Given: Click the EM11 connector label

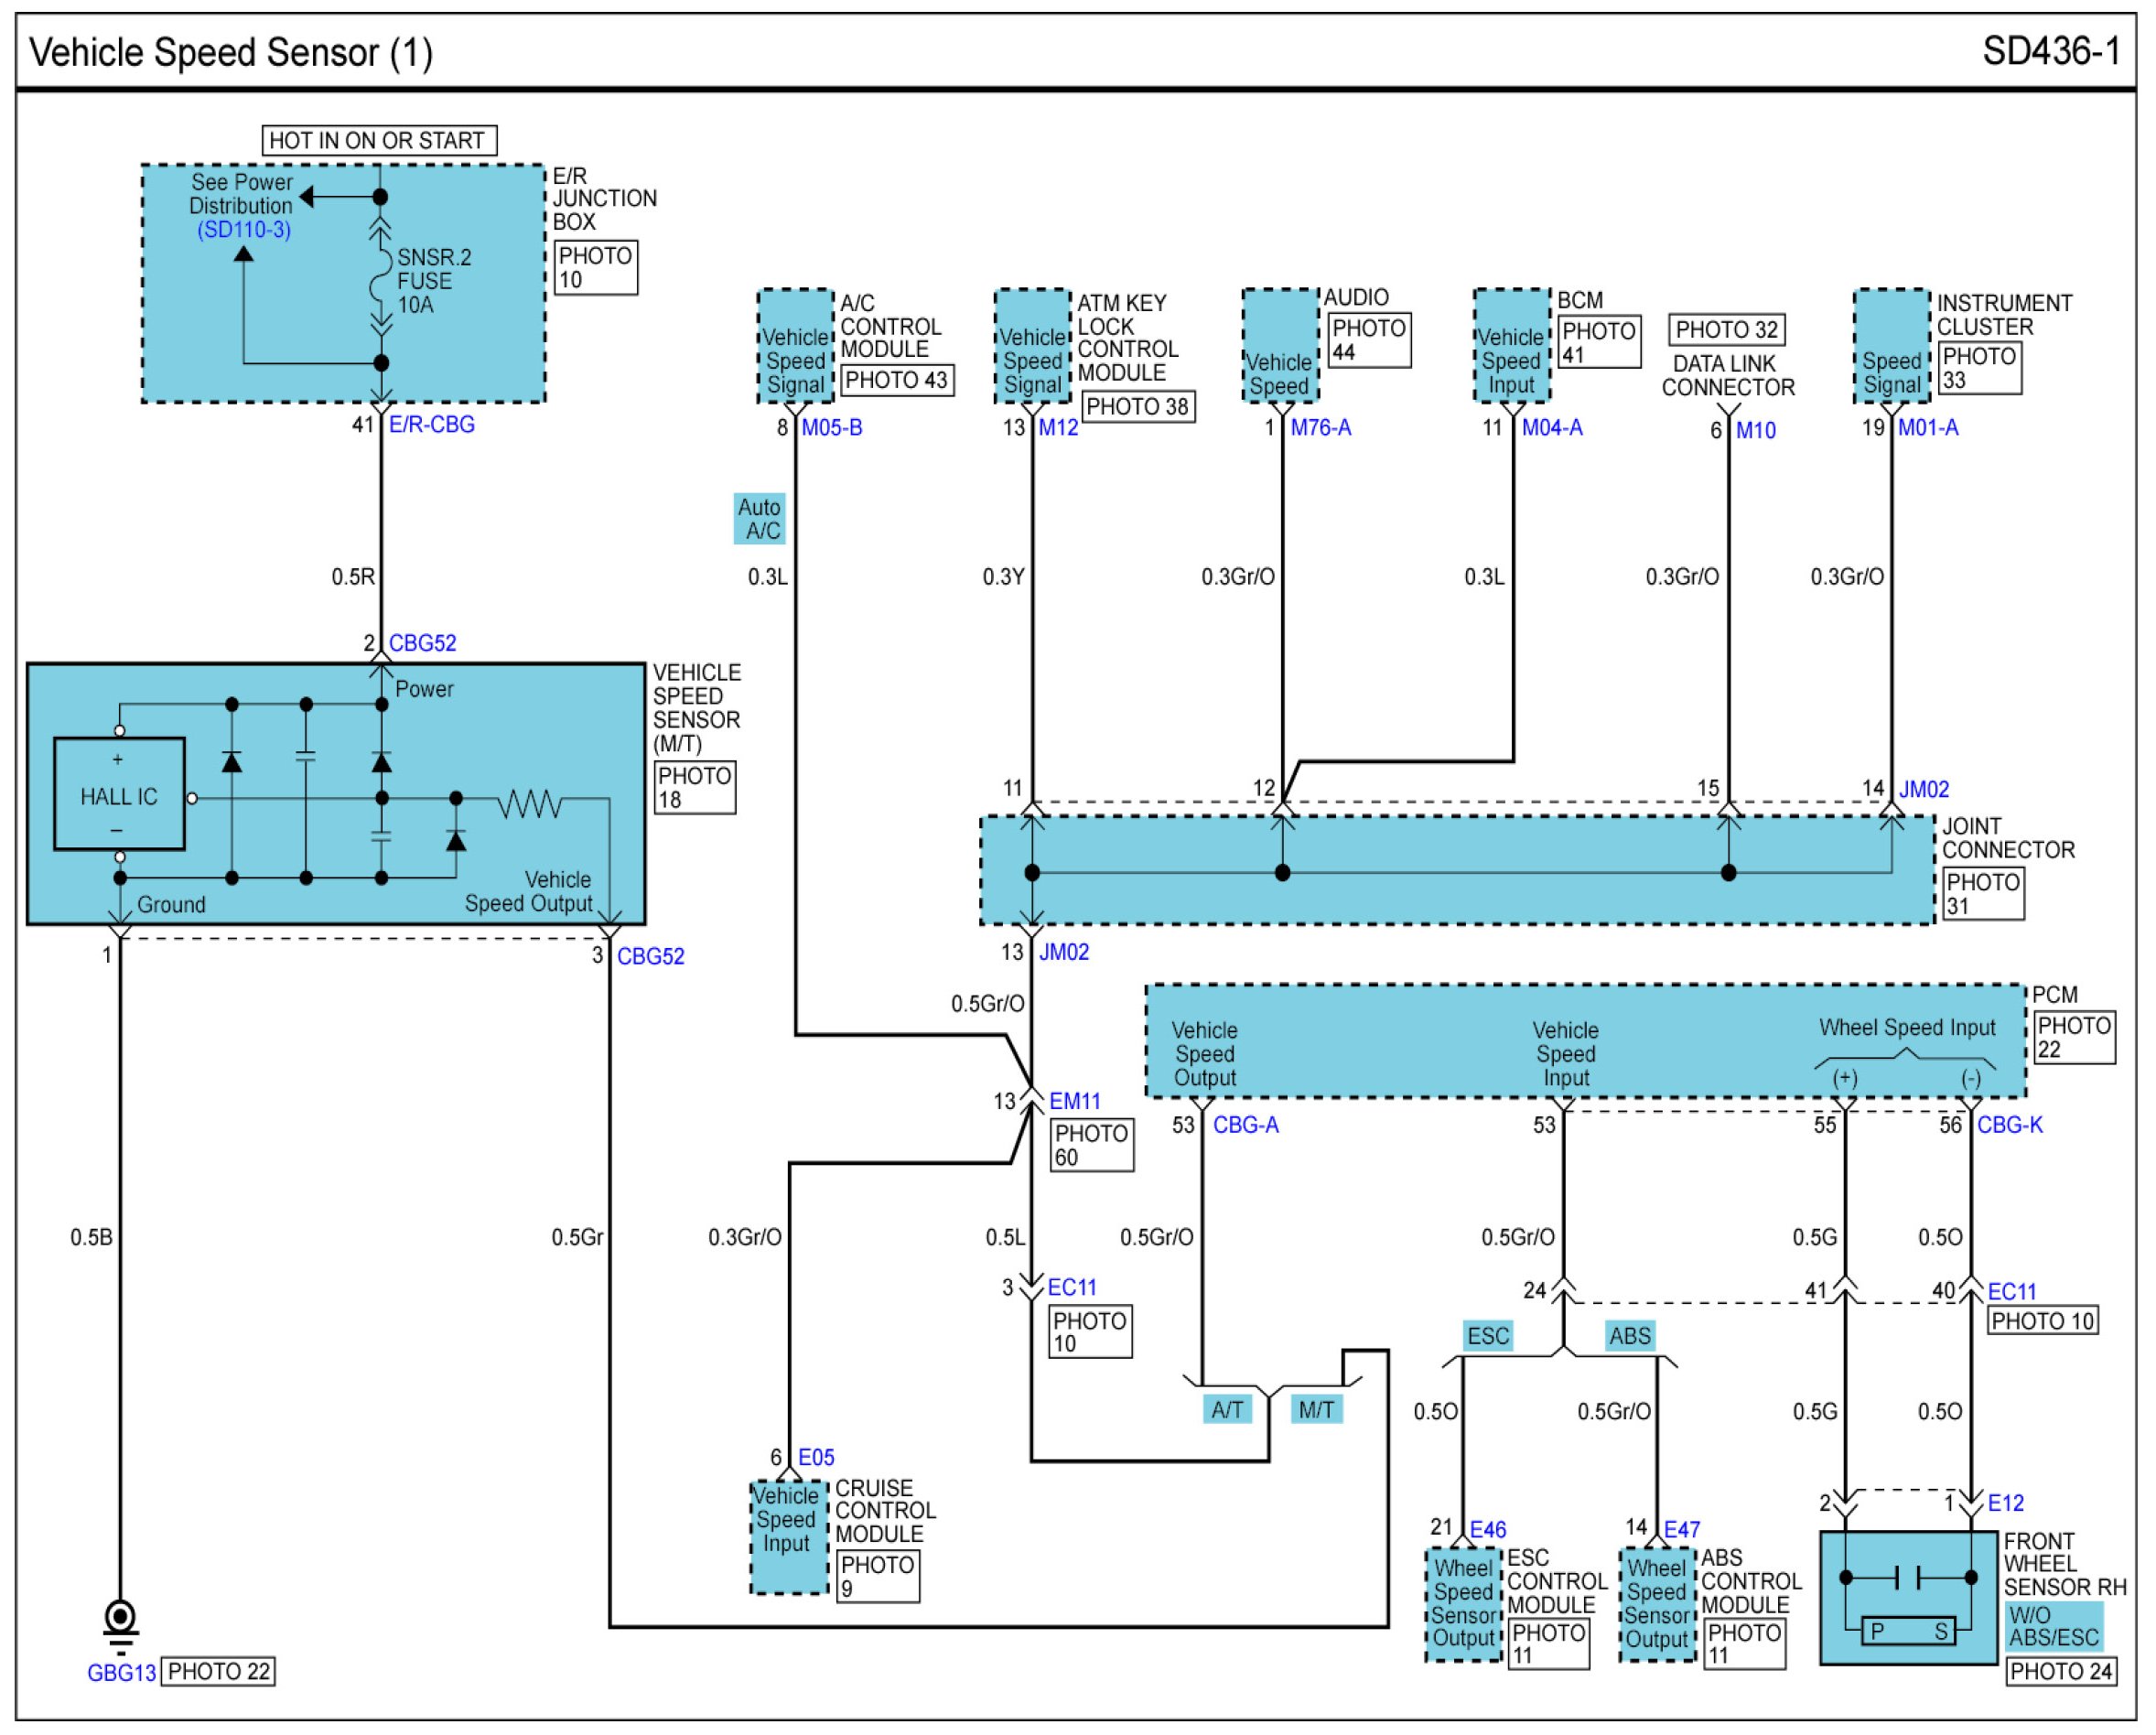Looking at the screenshot, I should click(x=1074, y=1101).
